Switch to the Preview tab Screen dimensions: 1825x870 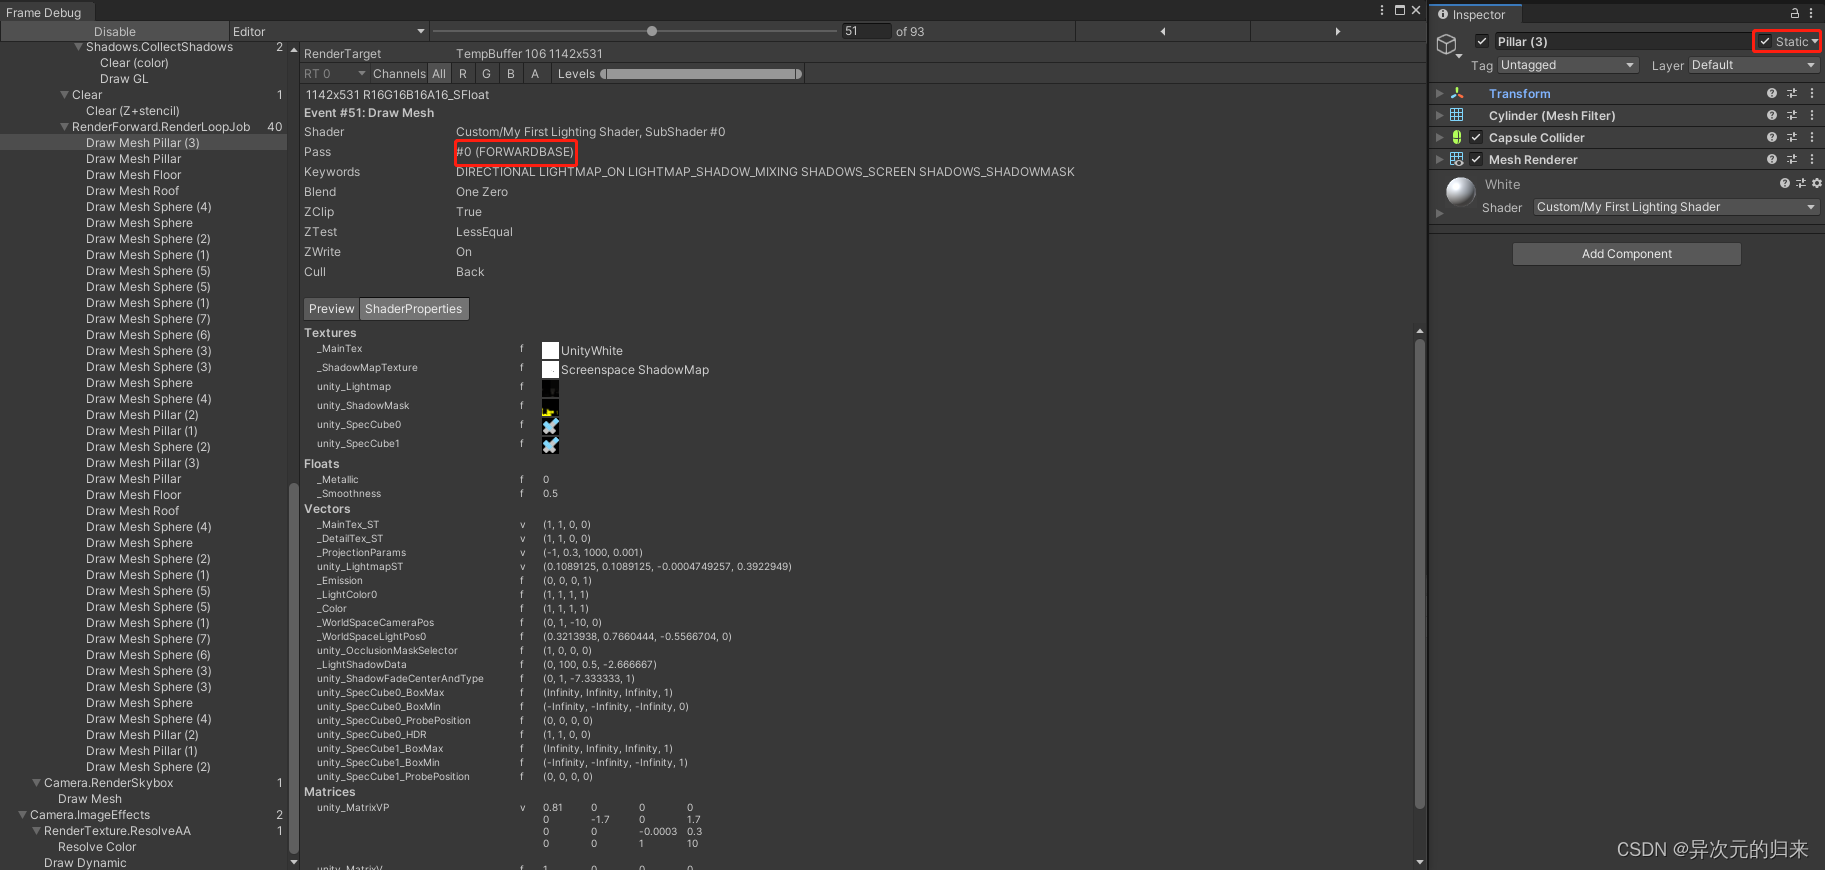pos(331,309)
